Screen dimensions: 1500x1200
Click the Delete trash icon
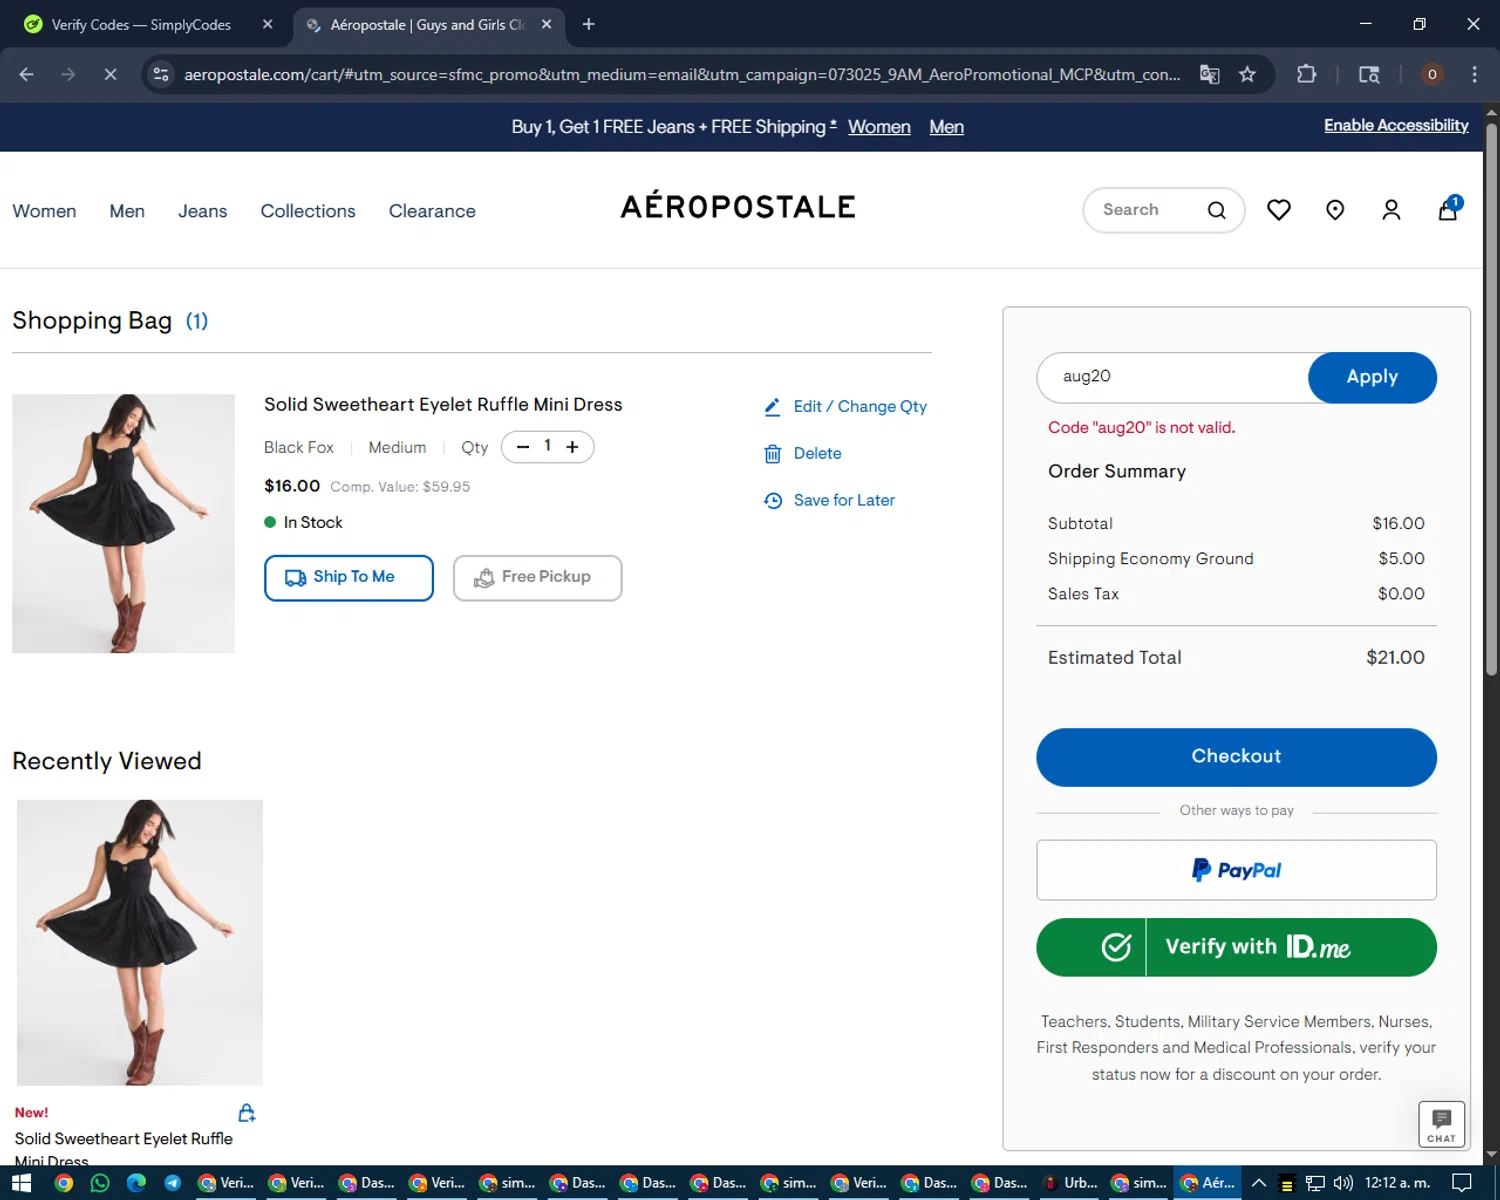tap(773, 454)
